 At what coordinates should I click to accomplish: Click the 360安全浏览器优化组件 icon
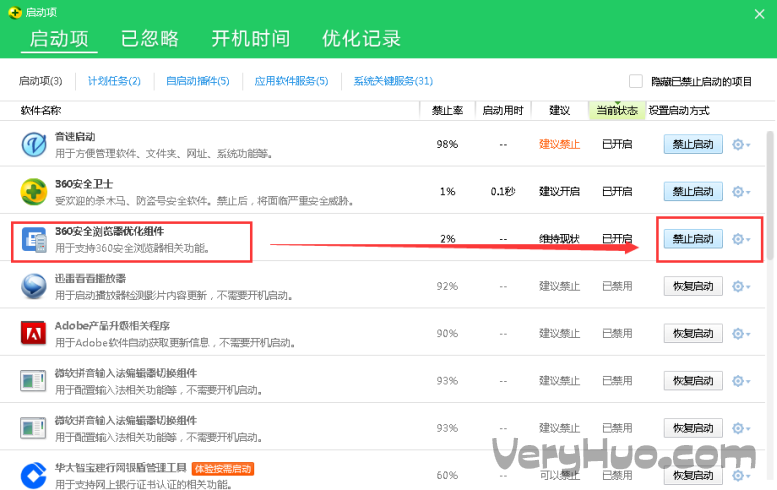(x=34, y=240)
